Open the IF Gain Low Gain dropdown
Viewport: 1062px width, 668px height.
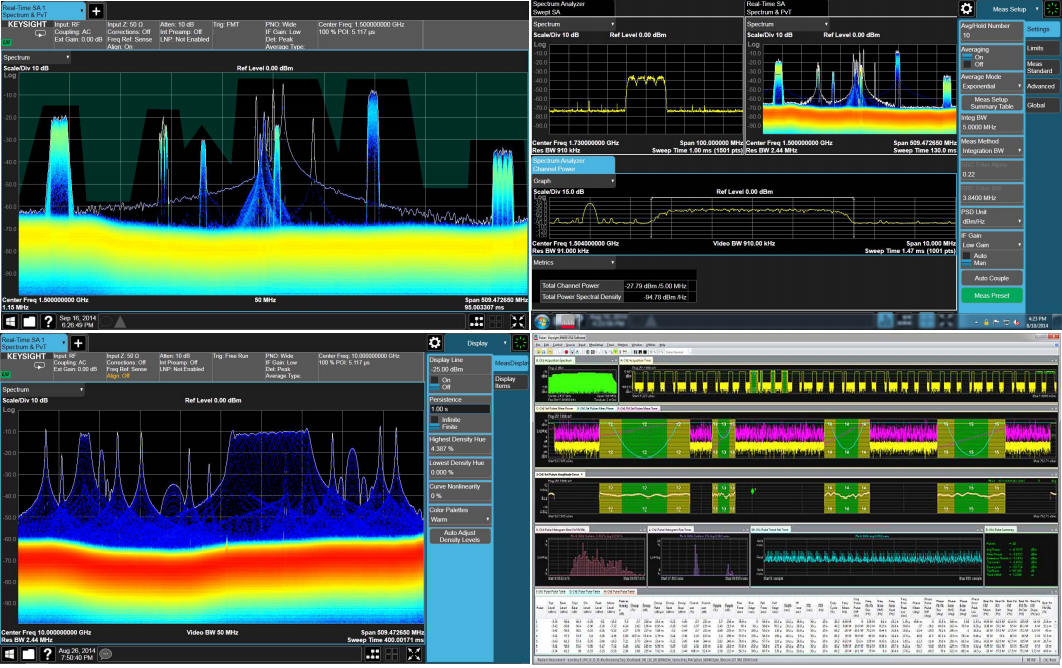coord(992,245)
